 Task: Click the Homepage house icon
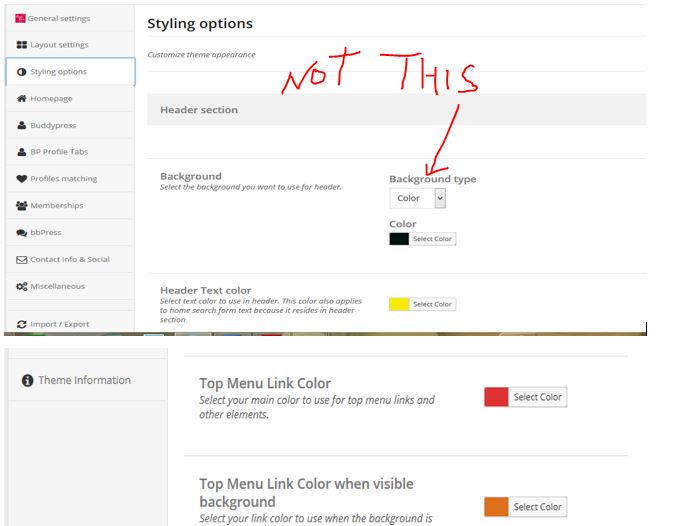pyautogui.click(x=22, y=99)
